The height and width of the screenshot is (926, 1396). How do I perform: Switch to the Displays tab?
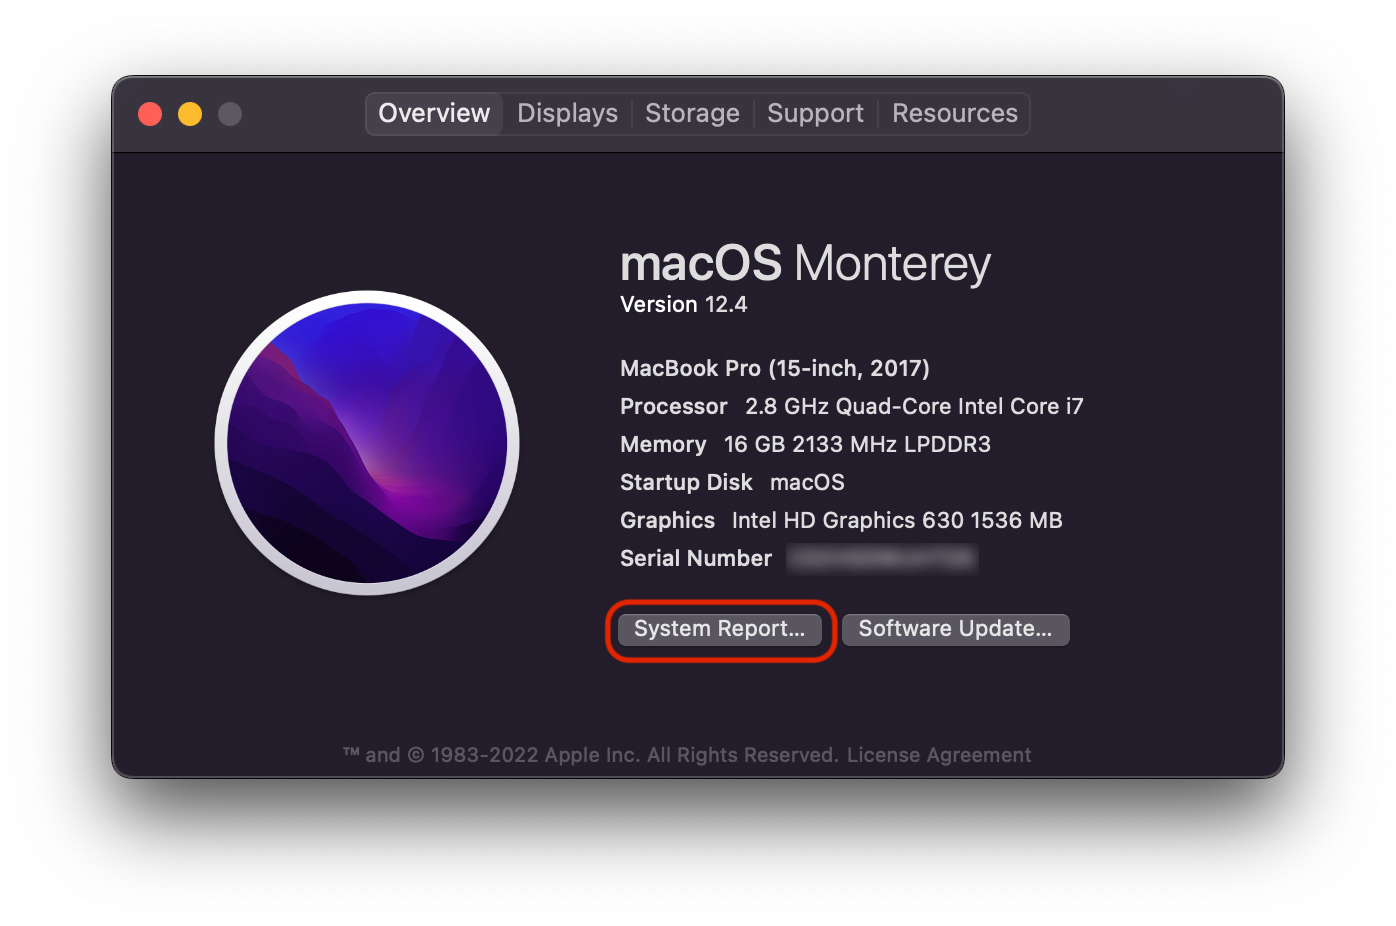[567, 114]
